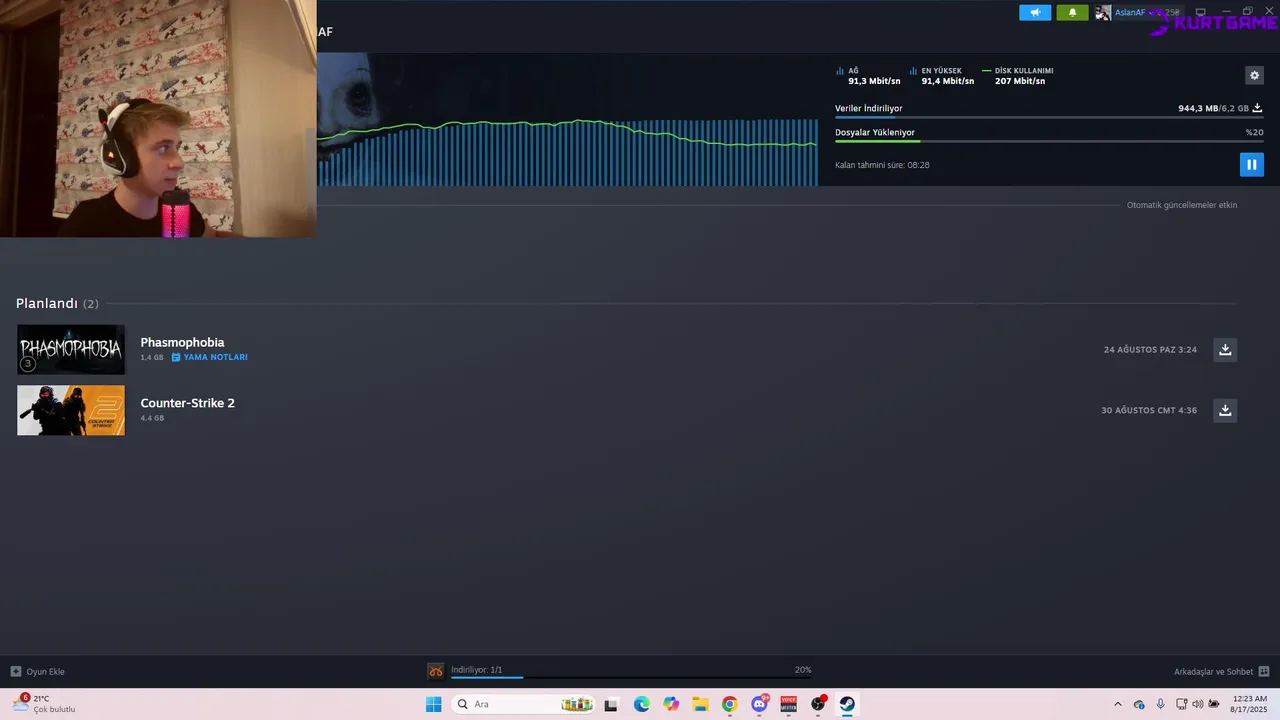Click the taskbar Ara search box

point(524,704)
